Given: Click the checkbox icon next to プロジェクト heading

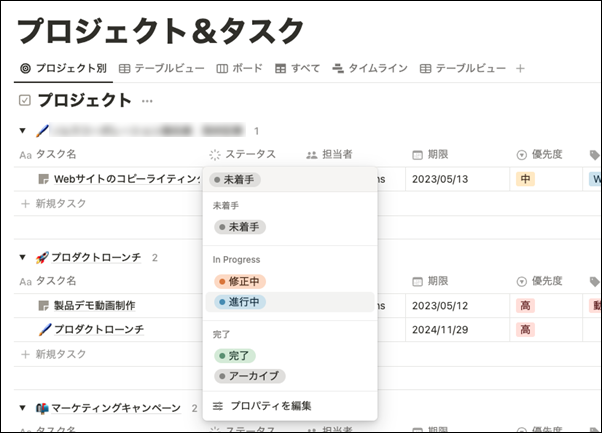Looking at the screenshot, I should click(x=25, y=100).
